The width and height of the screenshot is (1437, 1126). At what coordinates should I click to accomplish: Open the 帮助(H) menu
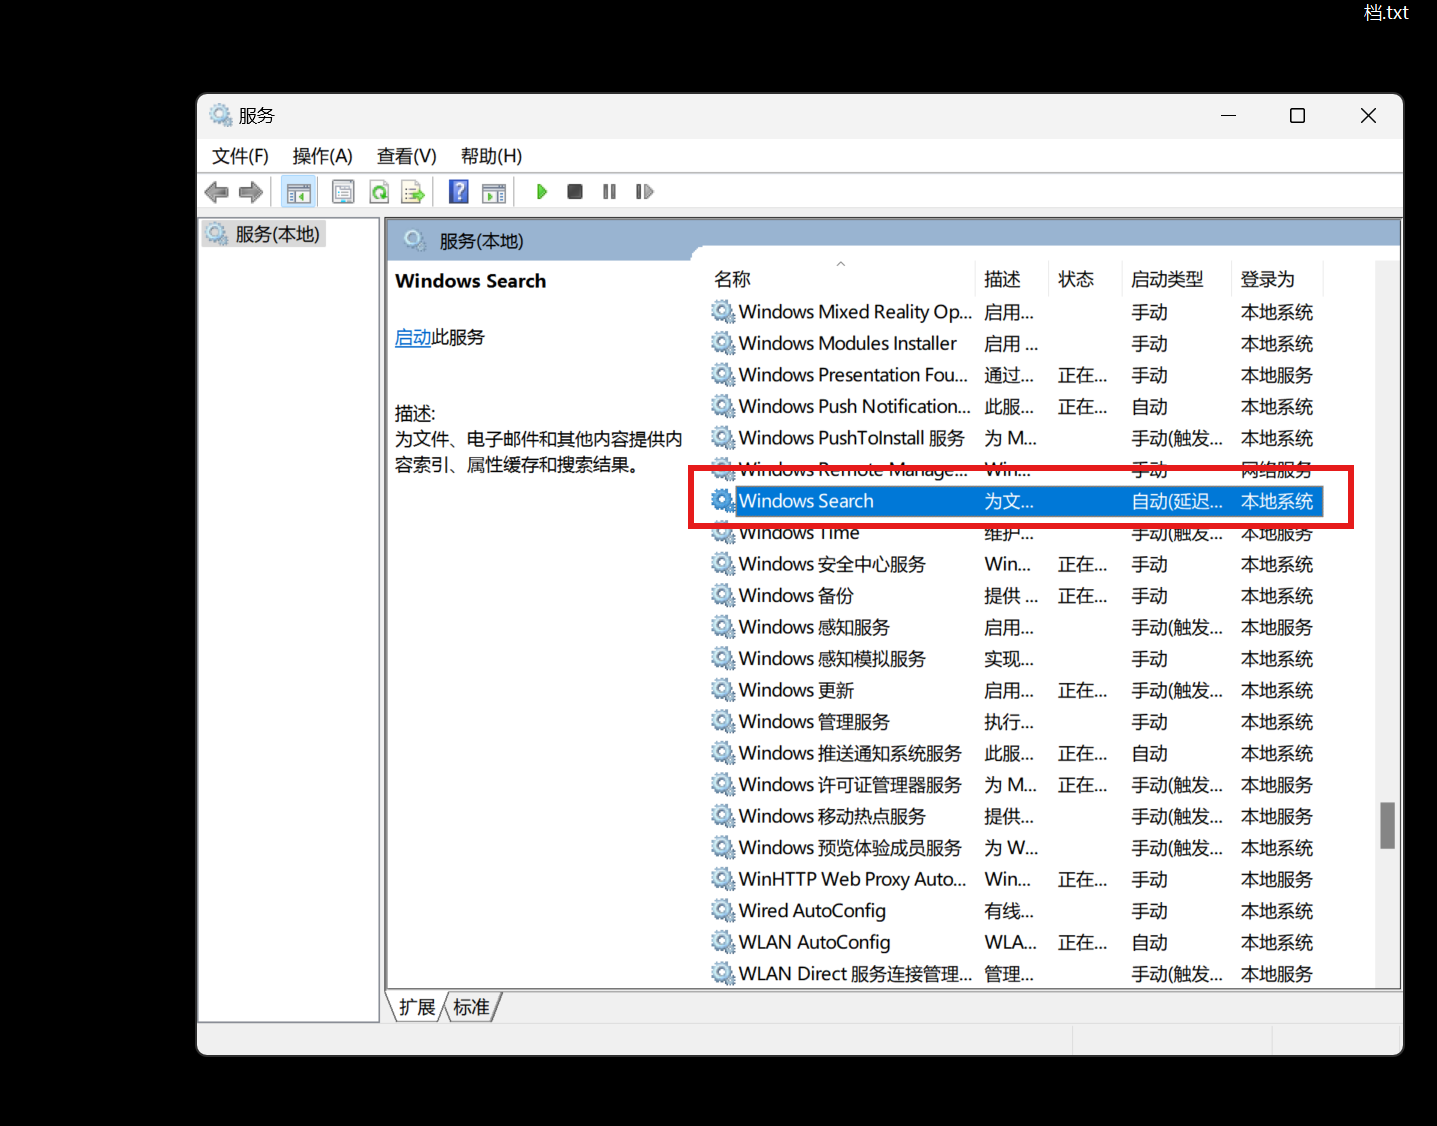pyautogui.click(x=491, y=156)
